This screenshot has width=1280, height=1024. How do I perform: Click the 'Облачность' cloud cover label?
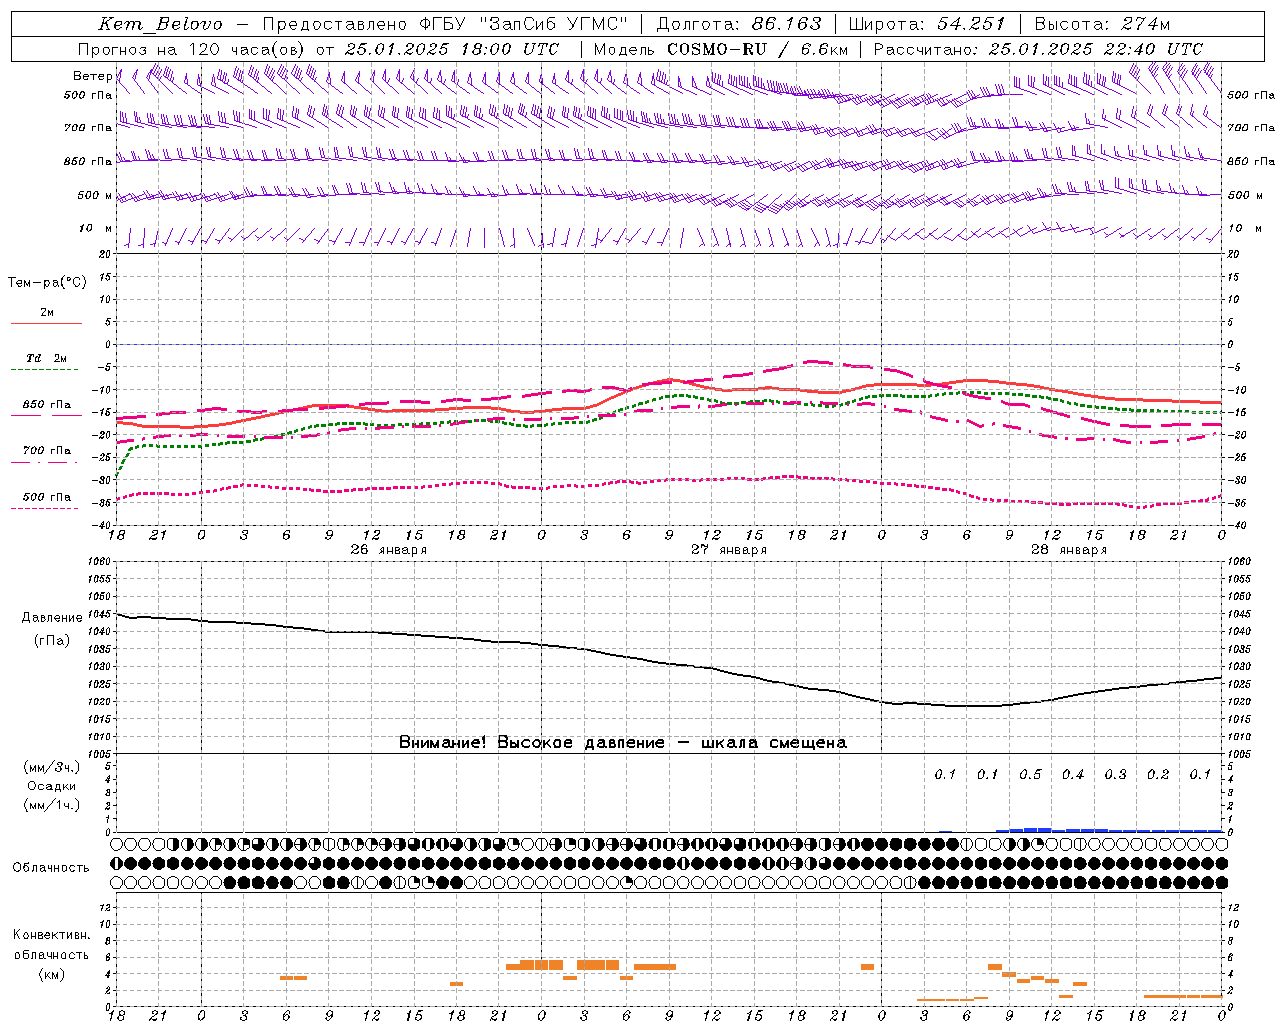coord(51,868)
